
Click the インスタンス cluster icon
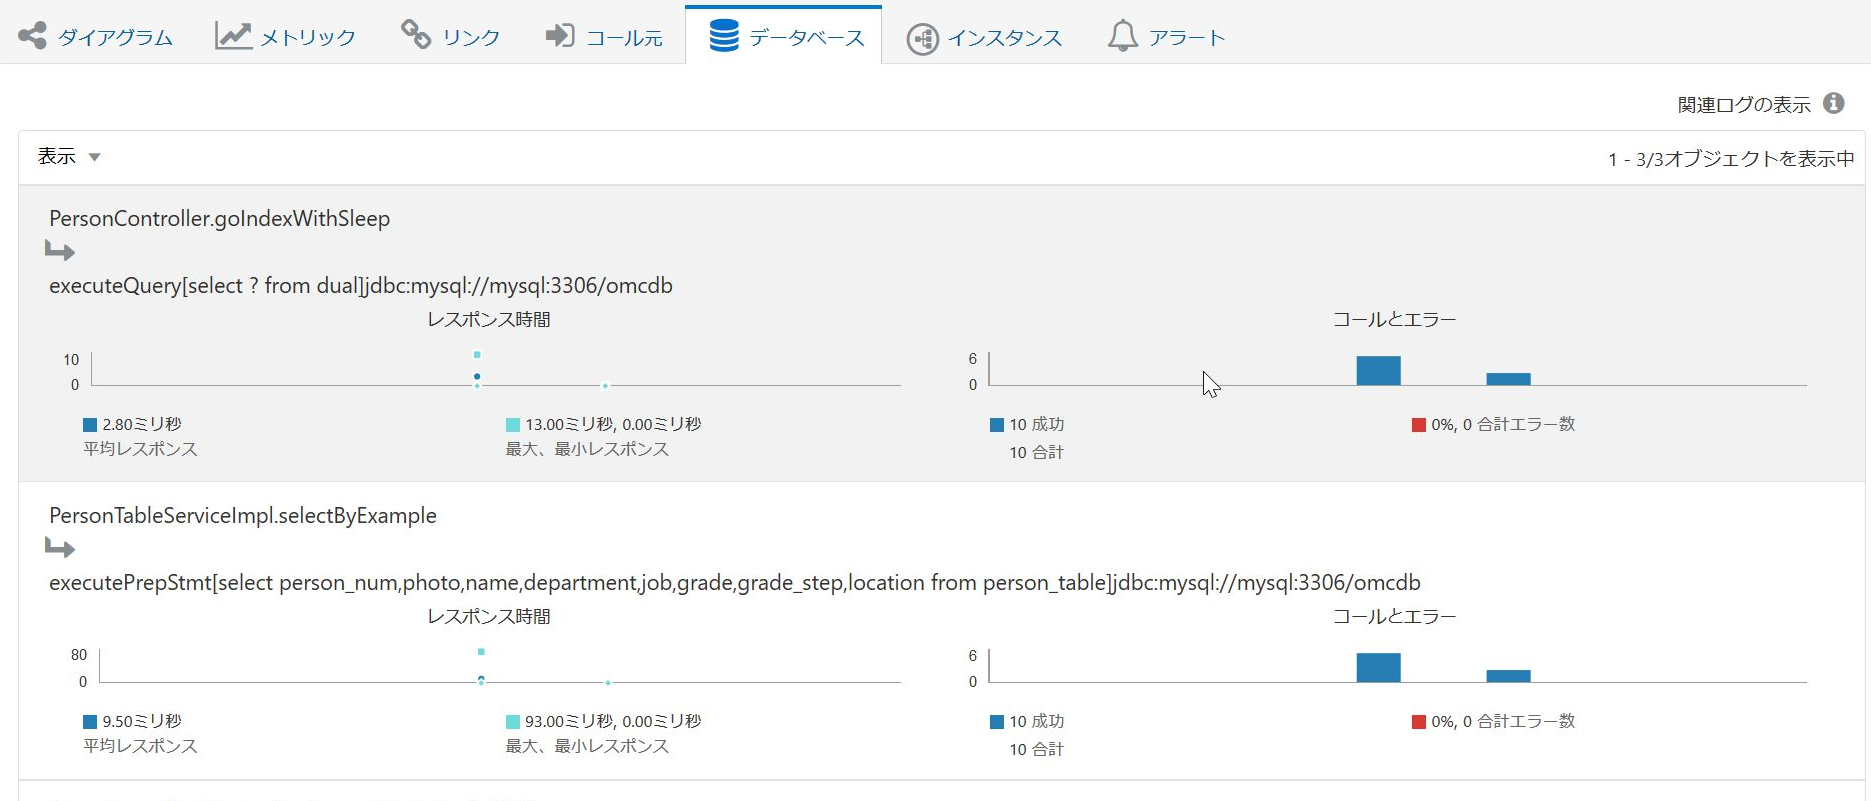[922, 39]
